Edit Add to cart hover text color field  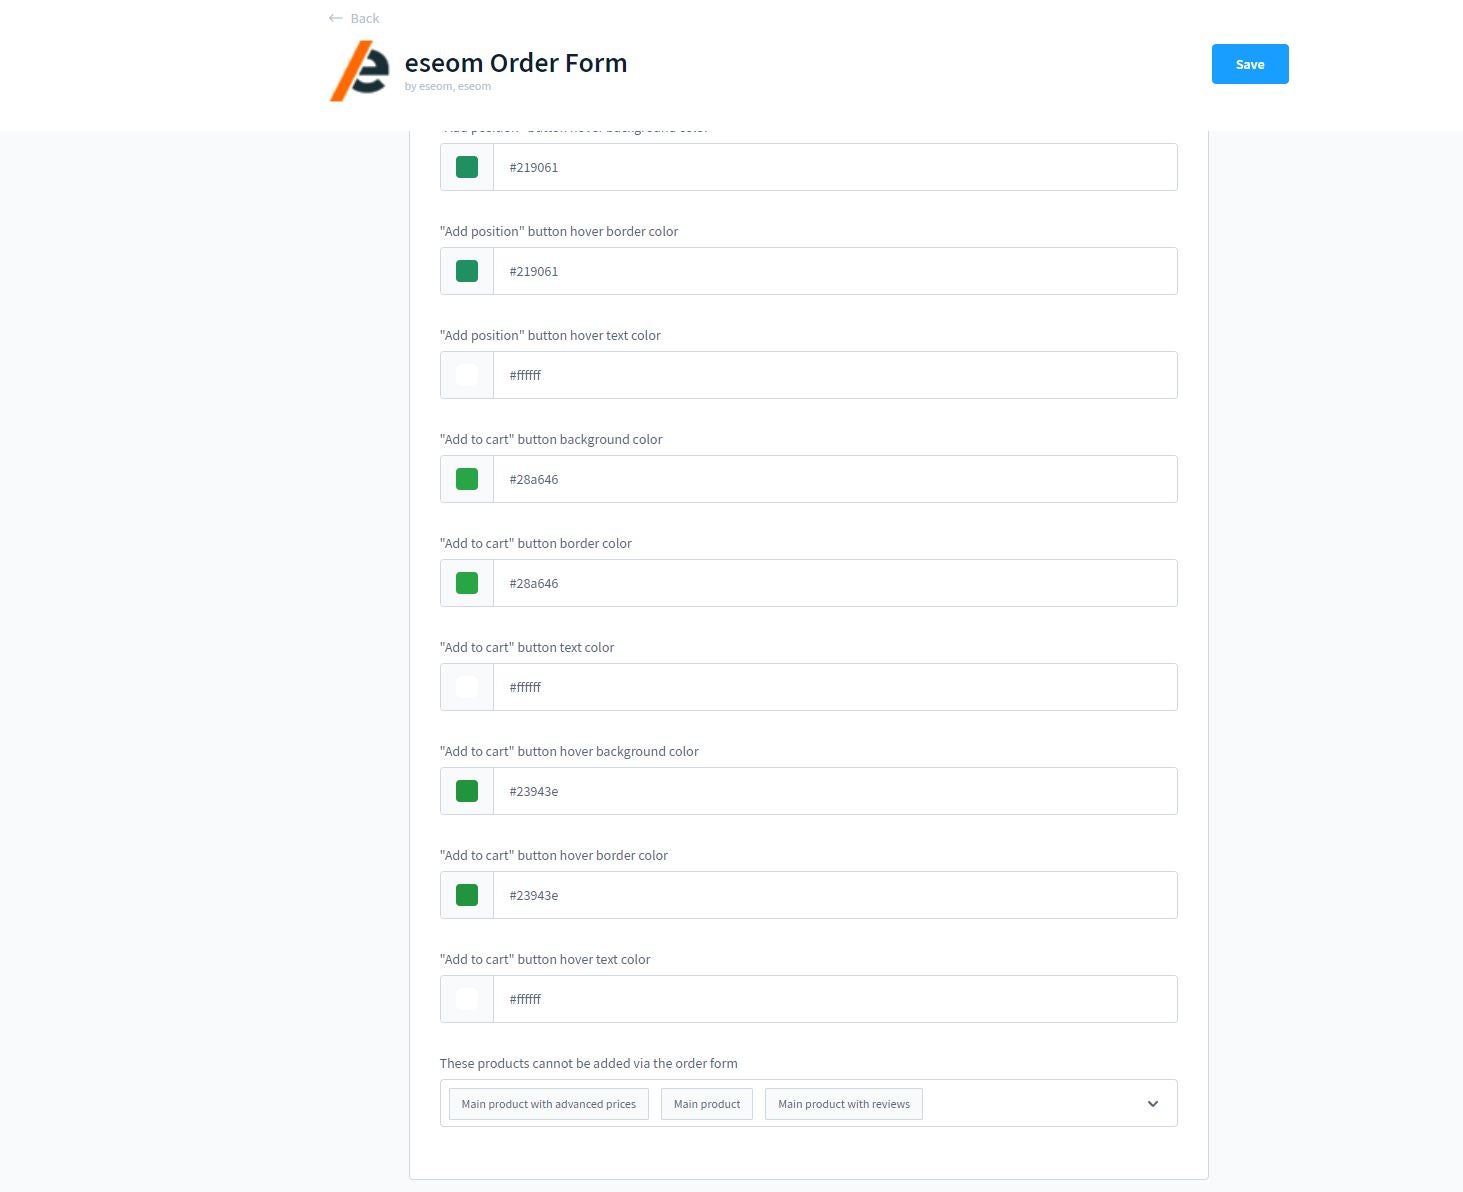[835, 999]
